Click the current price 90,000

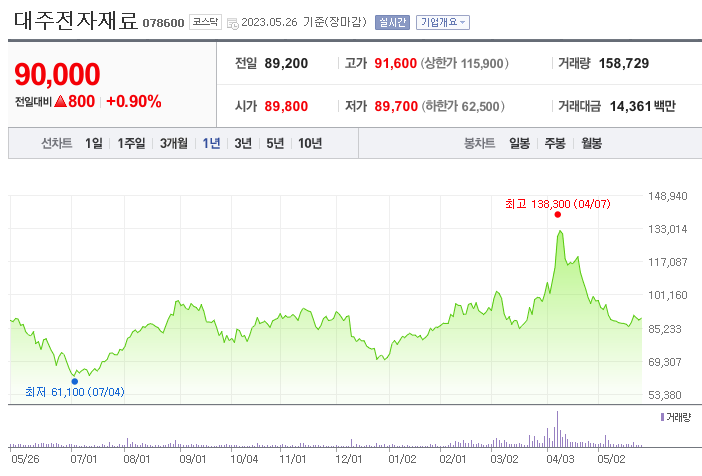click(57, 74)
